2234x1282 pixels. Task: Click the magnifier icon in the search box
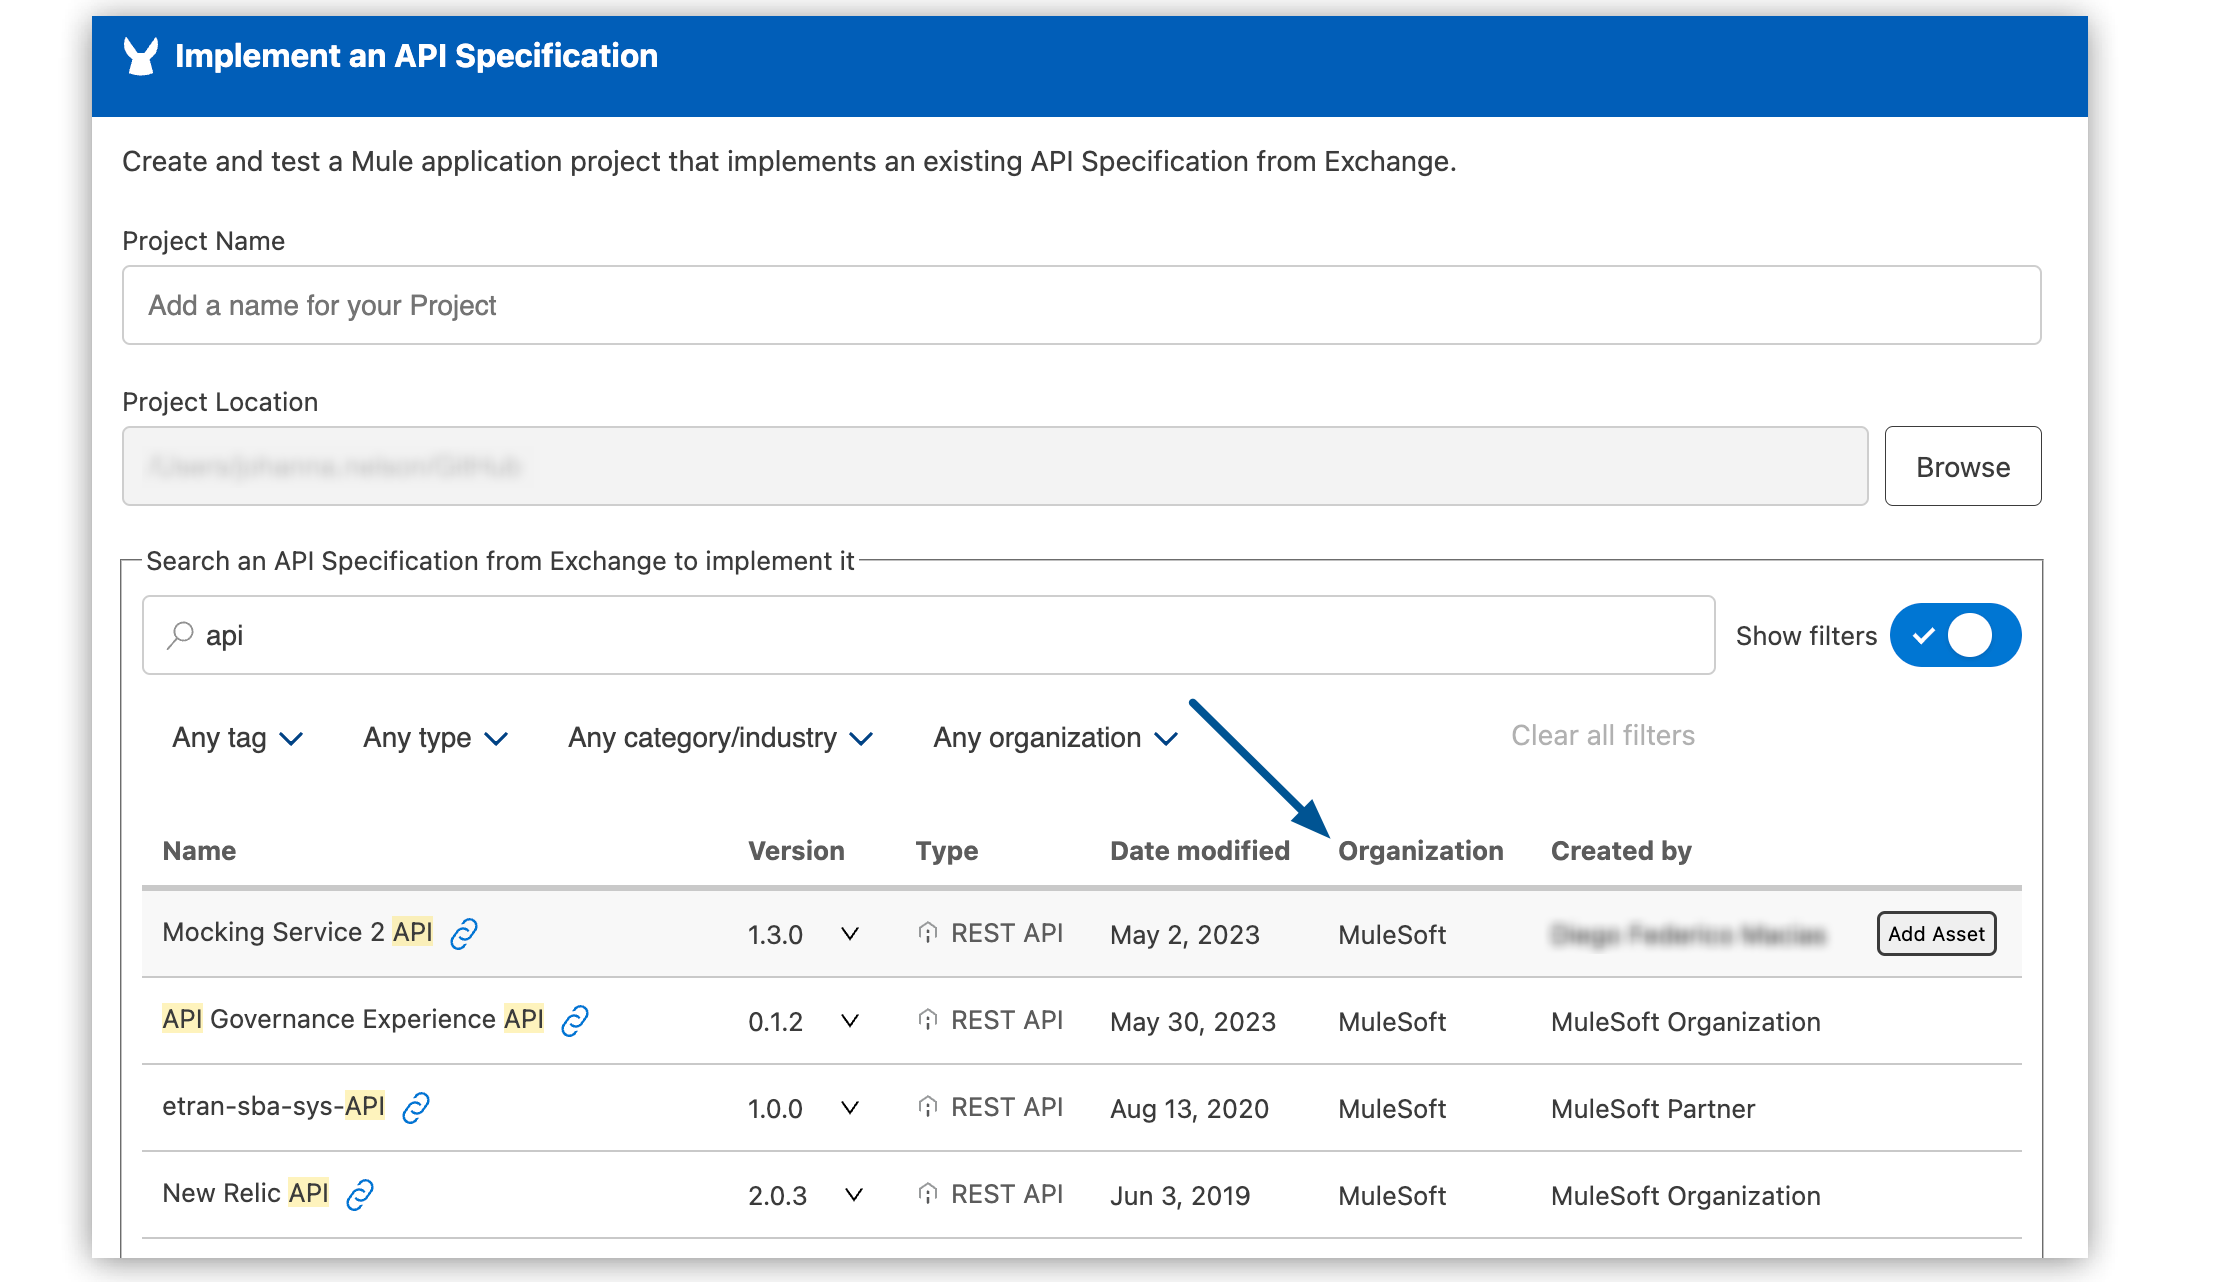click(181, 634)
